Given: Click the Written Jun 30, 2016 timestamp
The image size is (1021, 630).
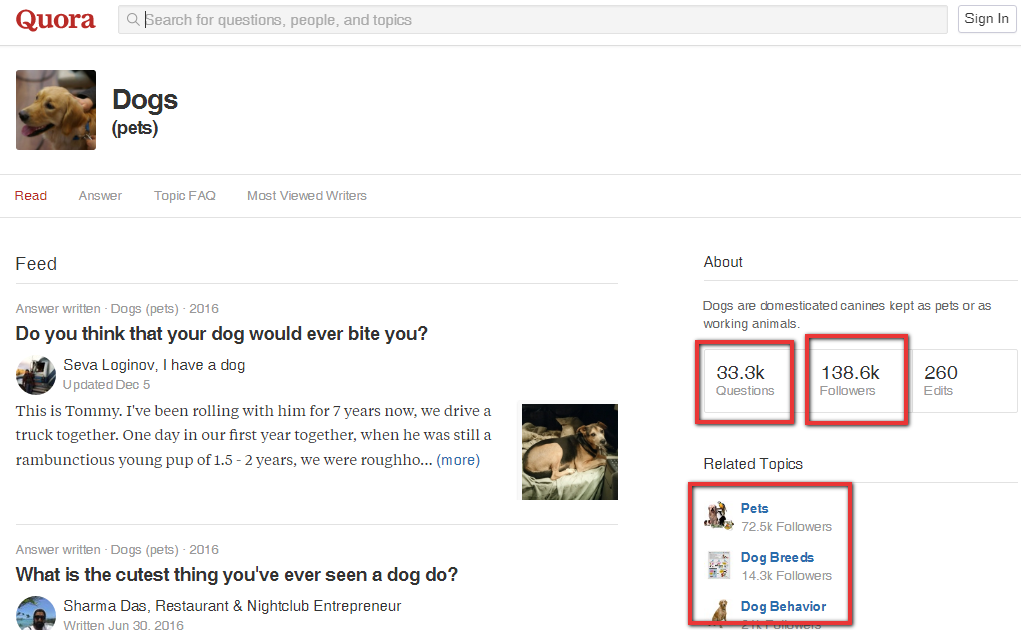Looking at the screenshot, I should point(123,625).
